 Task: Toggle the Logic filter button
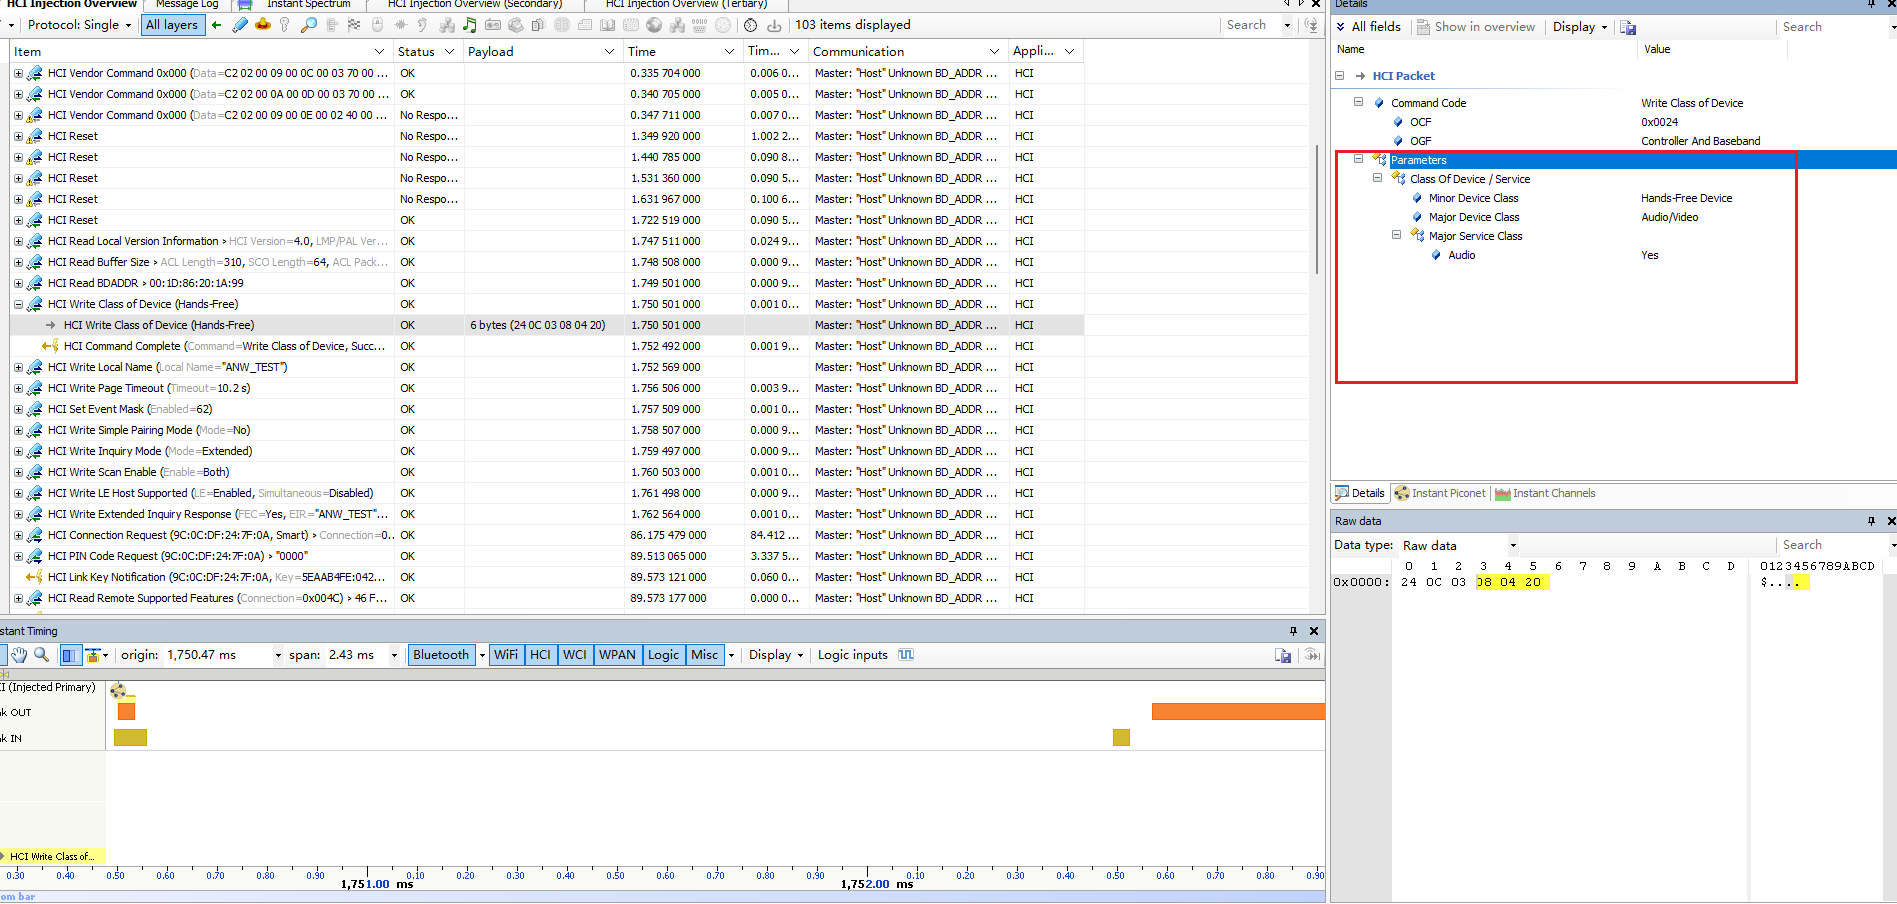tap(663, 655)
